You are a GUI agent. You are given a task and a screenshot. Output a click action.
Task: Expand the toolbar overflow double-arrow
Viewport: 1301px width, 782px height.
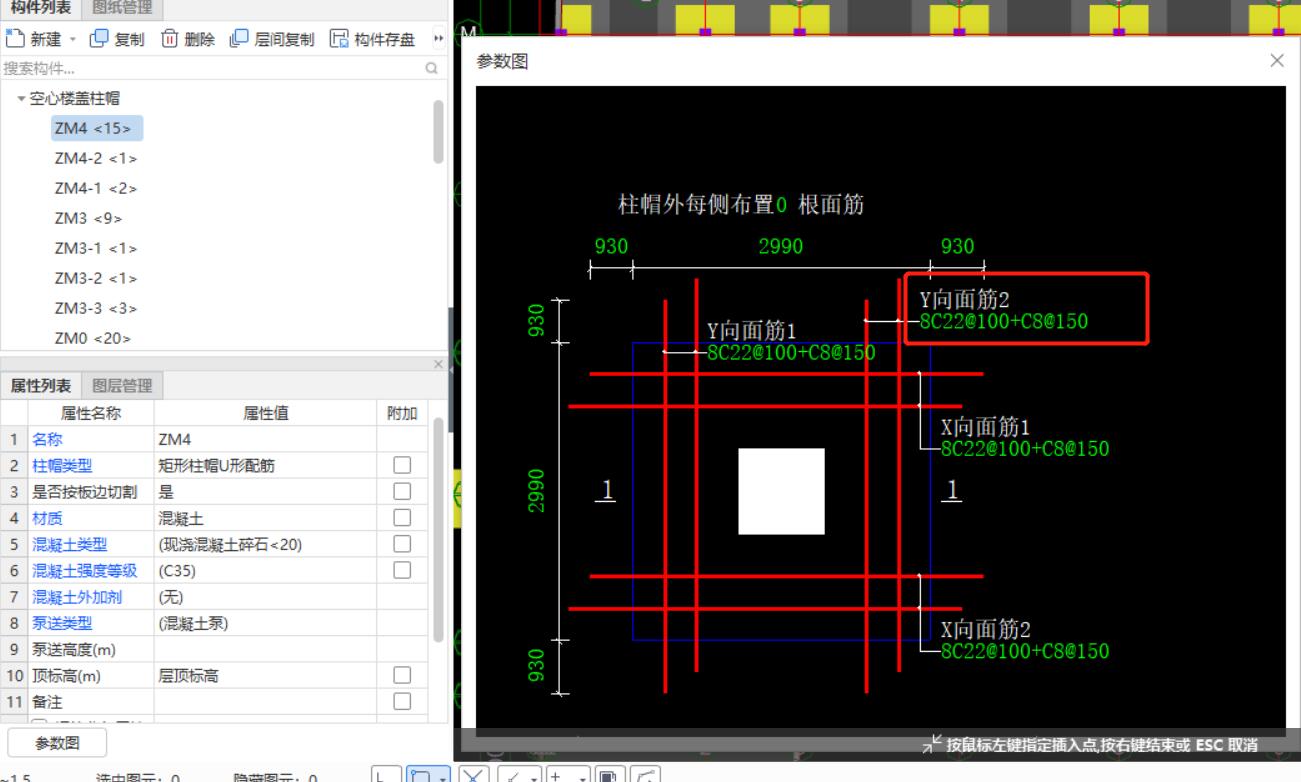click(x=437, y=39)
